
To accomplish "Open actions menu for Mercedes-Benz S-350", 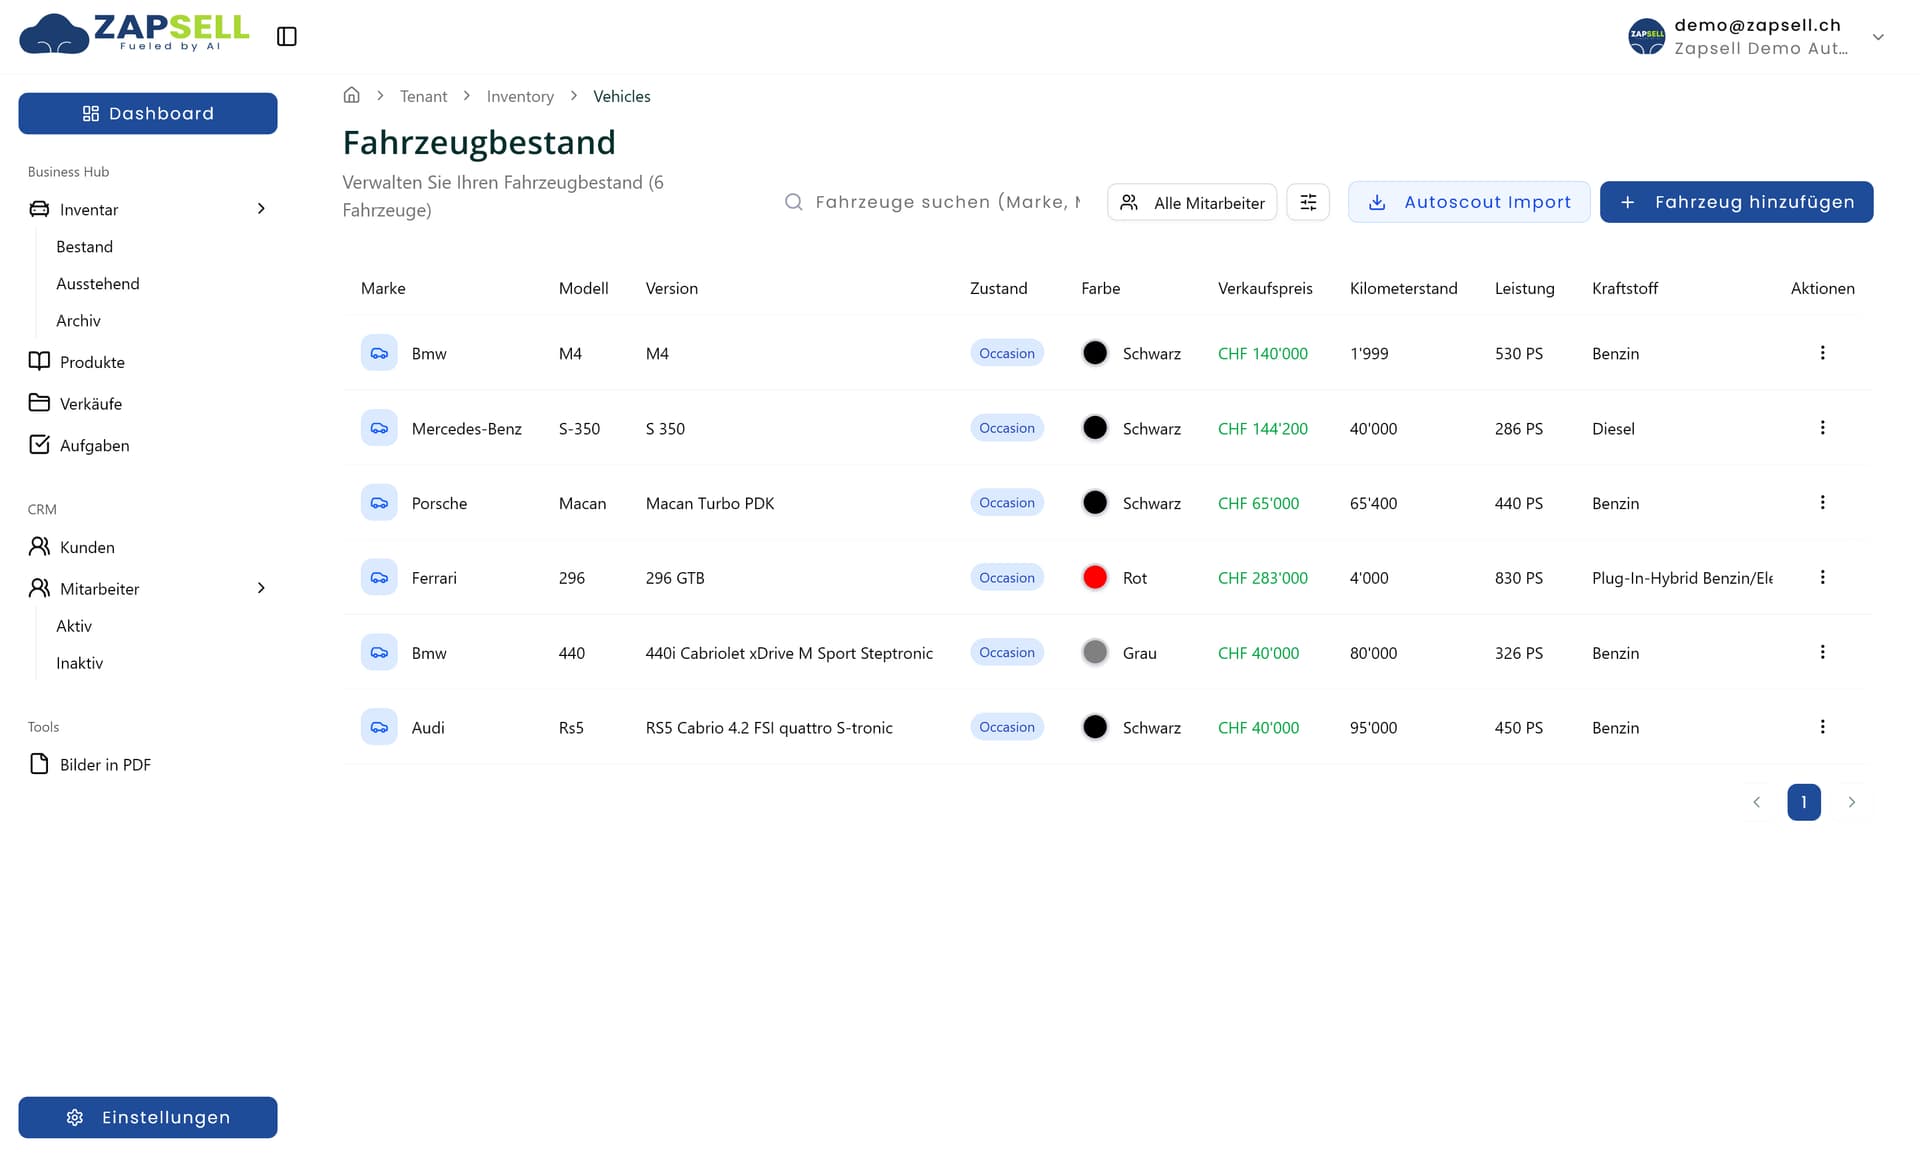I will 1822,428.
